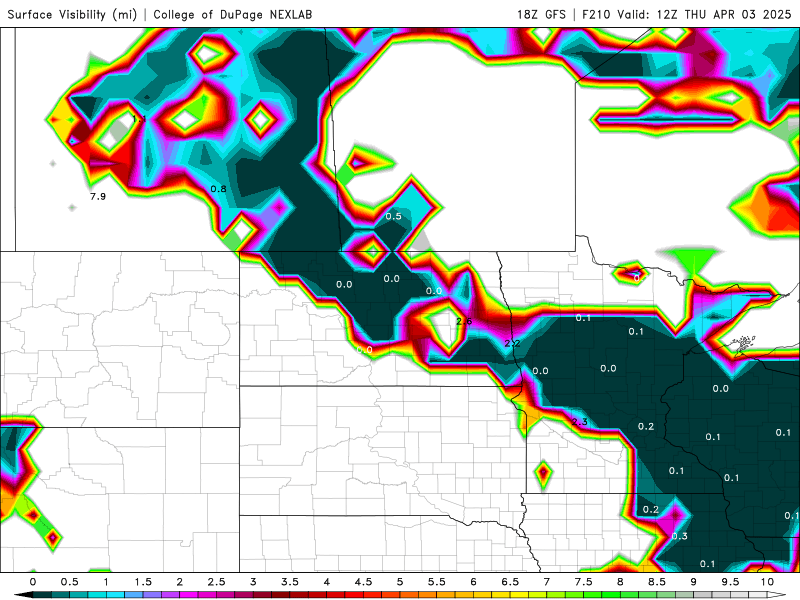Click the 0.8 visibility value on the map

coord(218,189)
